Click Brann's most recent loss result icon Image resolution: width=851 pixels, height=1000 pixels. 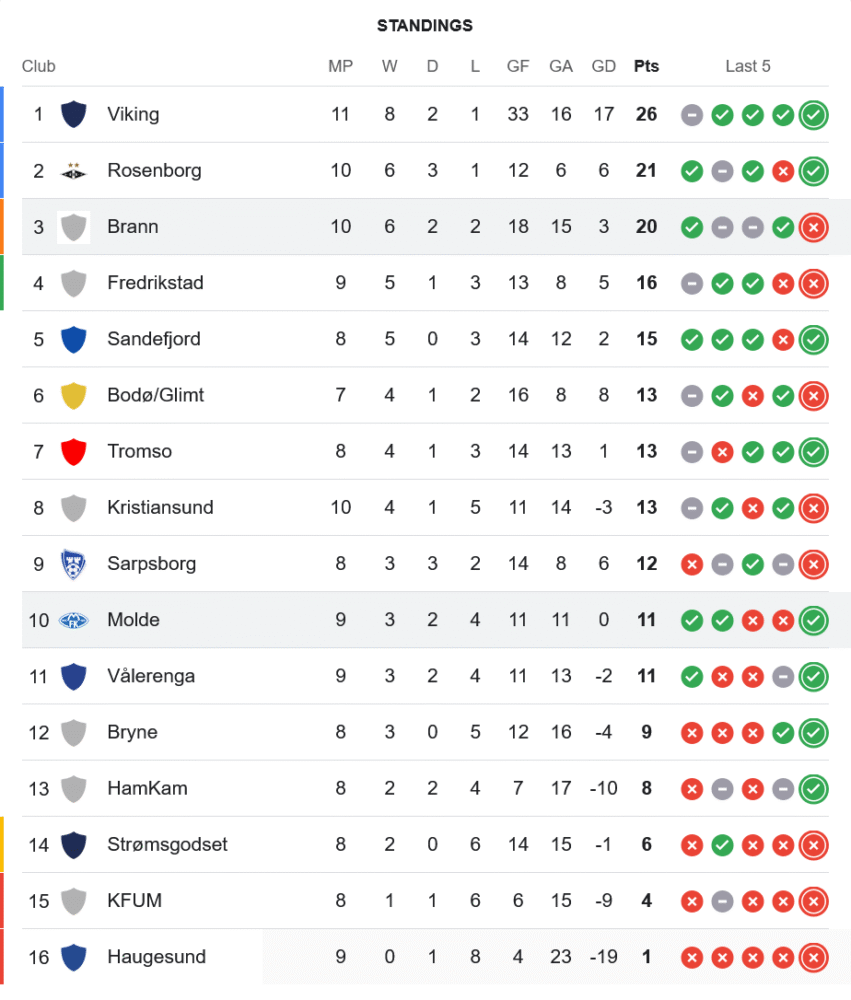pyautogui.click(x=813, y=227)
